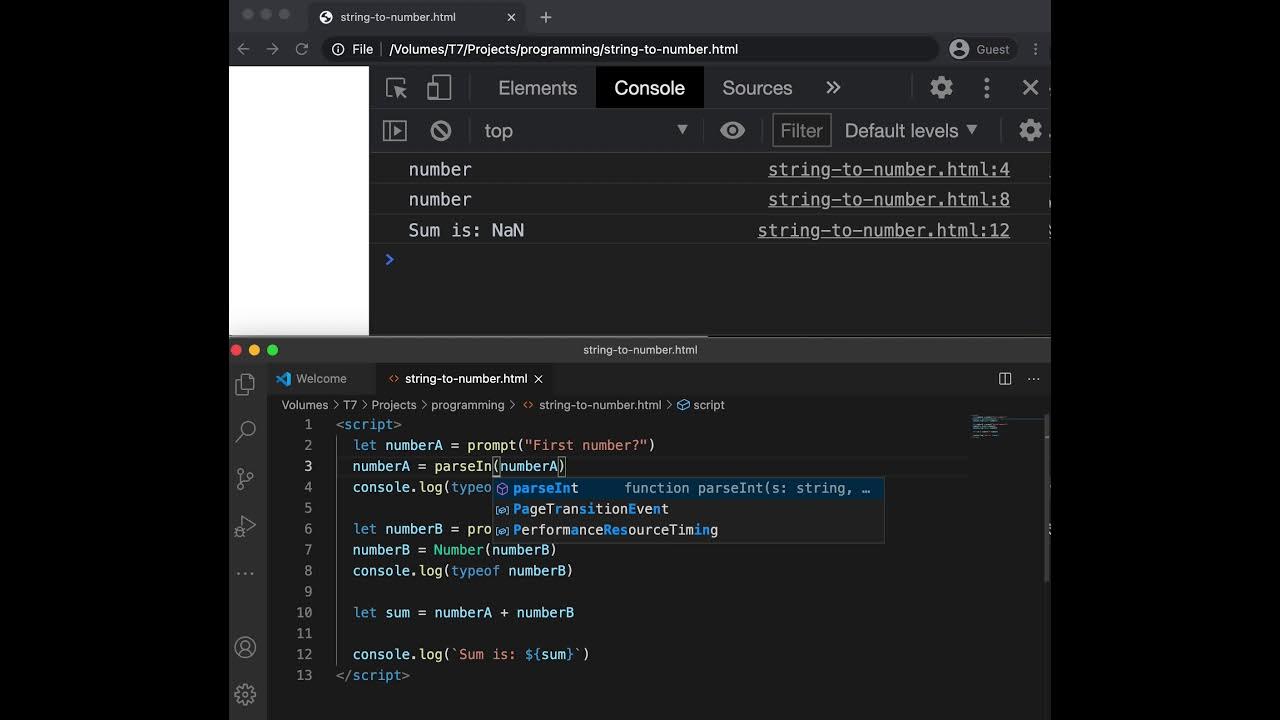Viewport: 1280px width, 720px height.
Task: Select the PerformanceResourceTiming suggestion
Action: [688, 530]
